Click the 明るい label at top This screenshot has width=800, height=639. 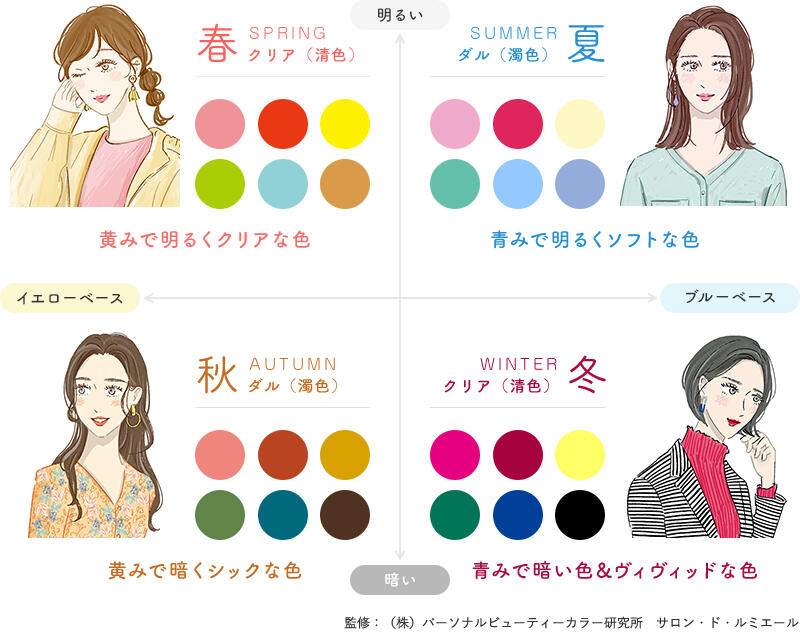coord(400,15)
